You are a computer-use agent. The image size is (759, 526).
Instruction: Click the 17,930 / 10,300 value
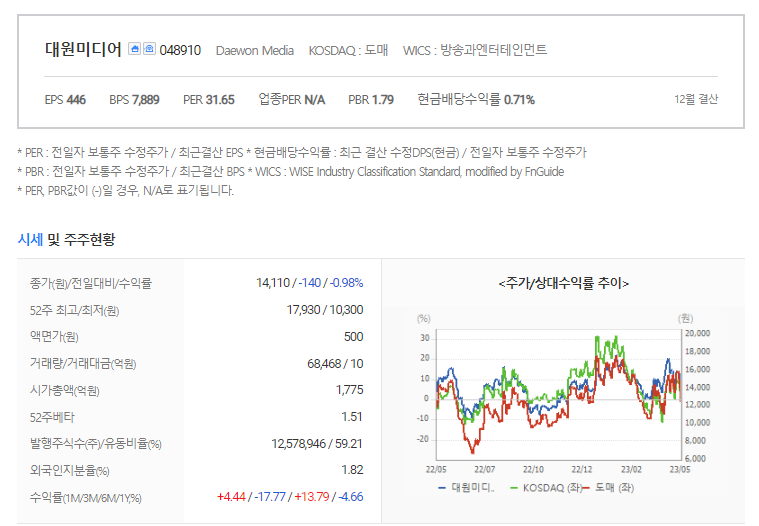point(325,310)
